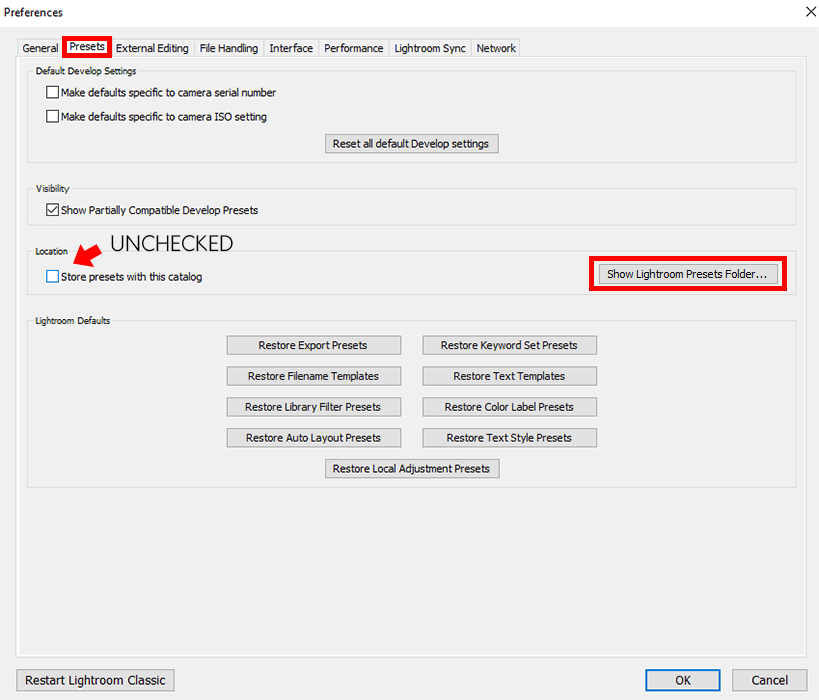Screen dimensions: 819x700
Task: Confirm preferences with OK button
Action: 682,680
